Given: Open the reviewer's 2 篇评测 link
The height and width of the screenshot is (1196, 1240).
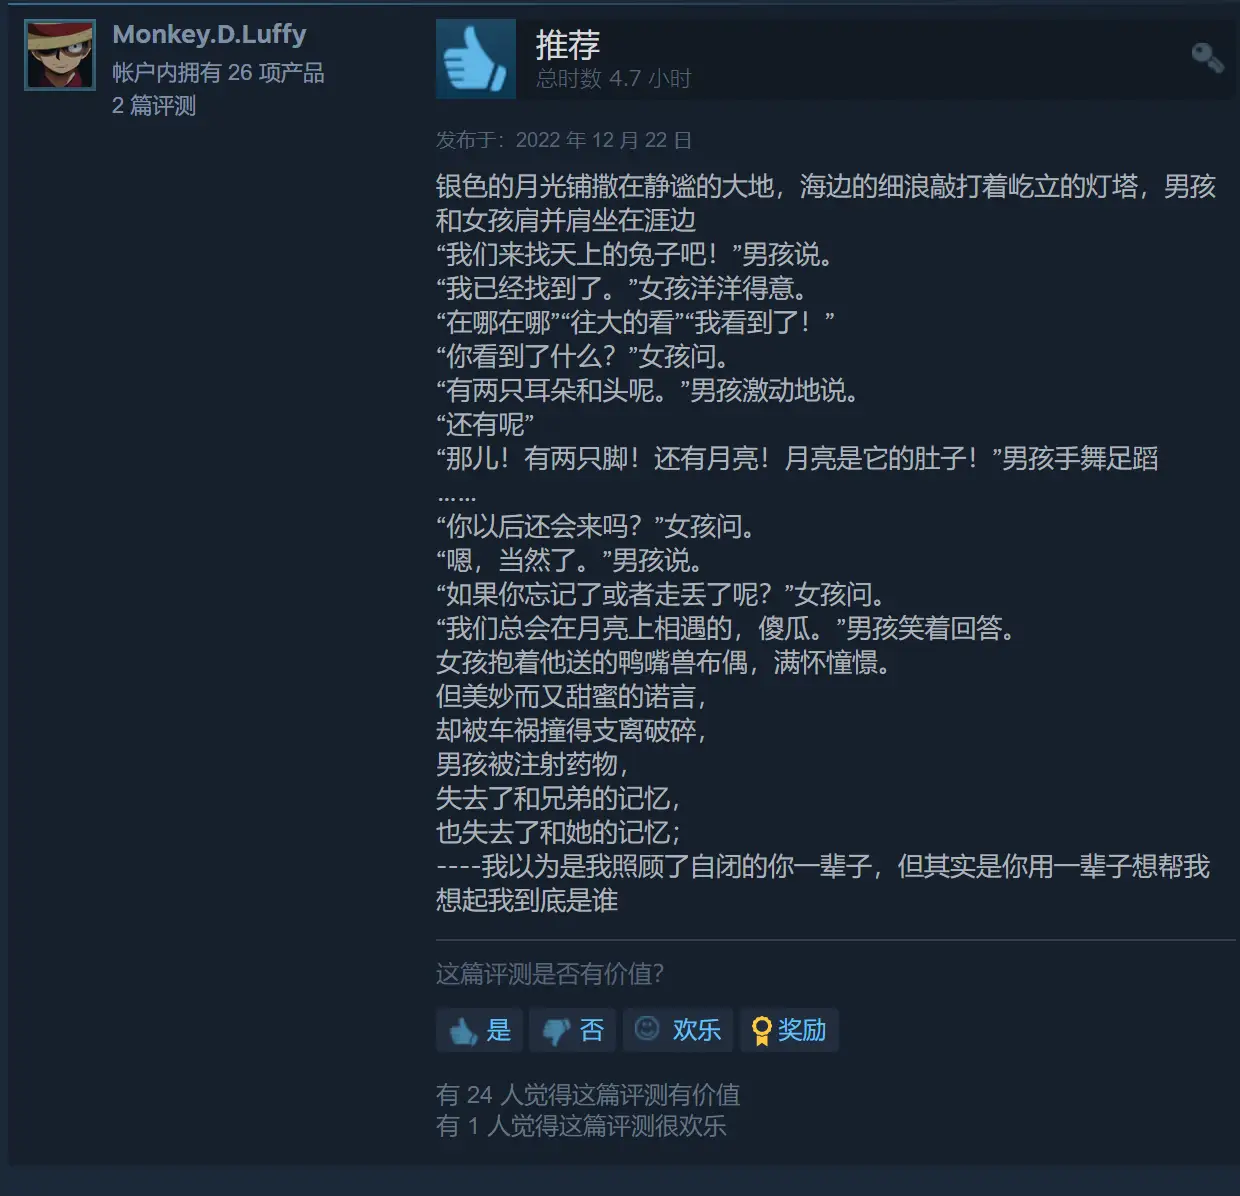Looking at the screenshot, I should pyautogui.click(x=154, y=105).
